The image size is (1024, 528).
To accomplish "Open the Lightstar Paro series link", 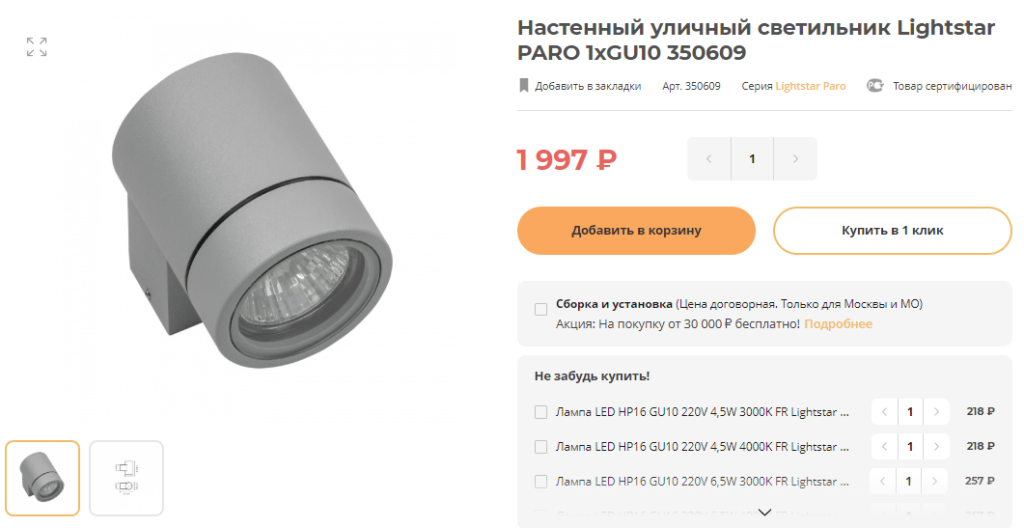I will pos(810,86).
